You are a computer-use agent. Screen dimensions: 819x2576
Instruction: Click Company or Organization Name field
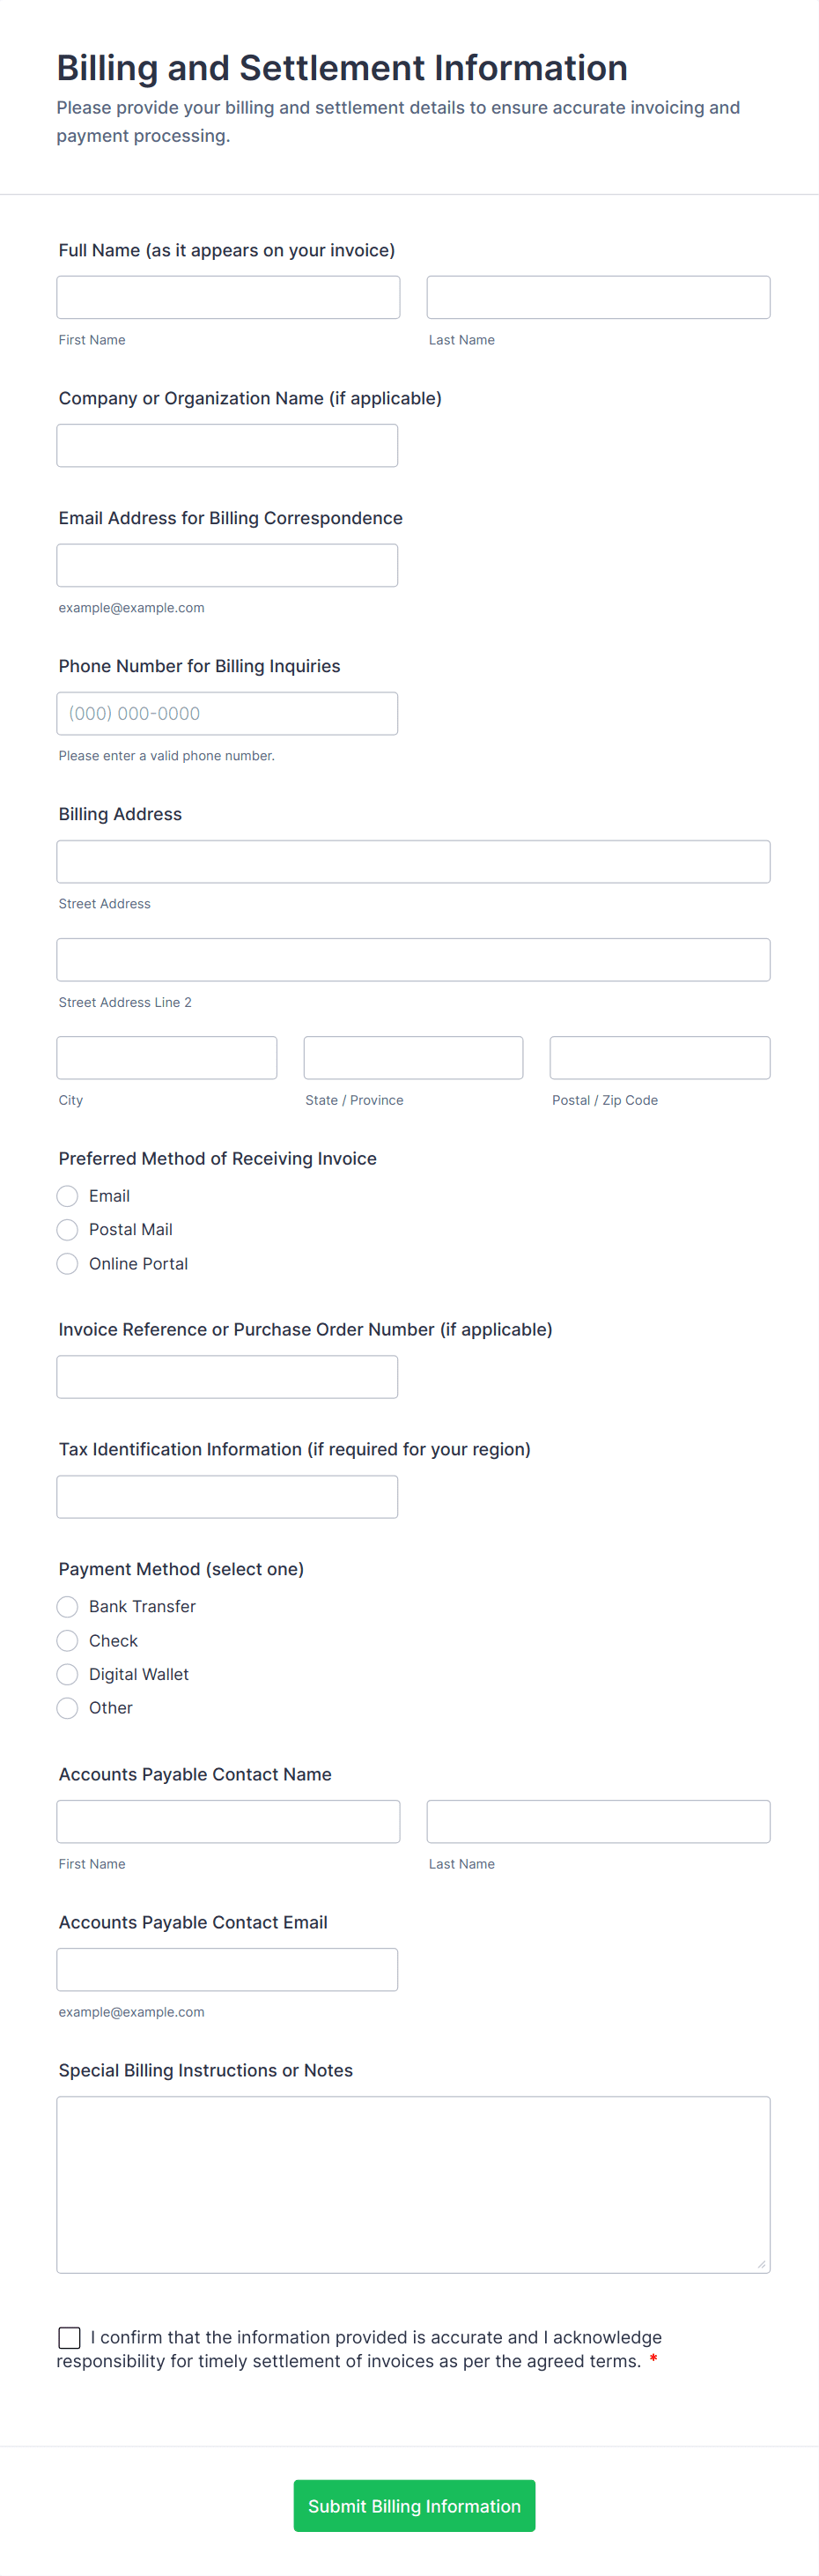pyautogui.click(x=227, y=446)
